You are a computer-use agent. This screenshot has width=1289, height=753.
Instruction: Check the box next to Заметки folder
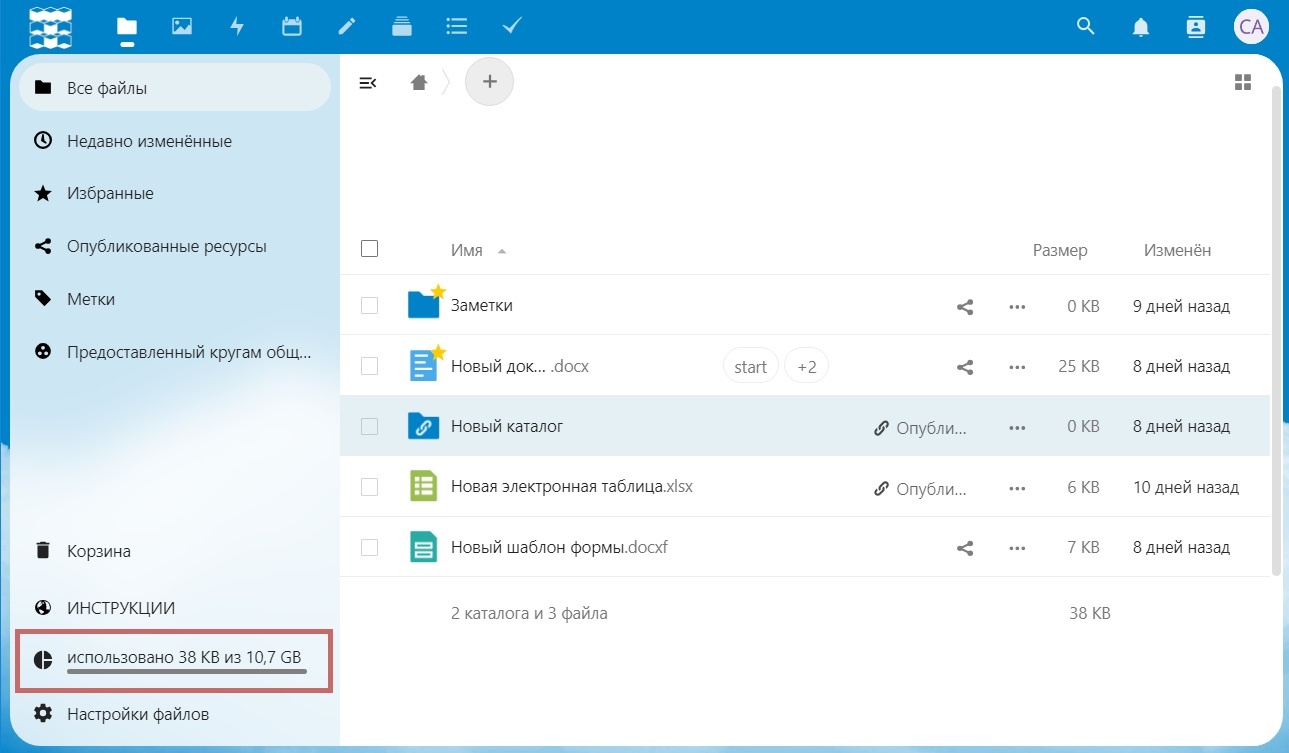(369, 305)
